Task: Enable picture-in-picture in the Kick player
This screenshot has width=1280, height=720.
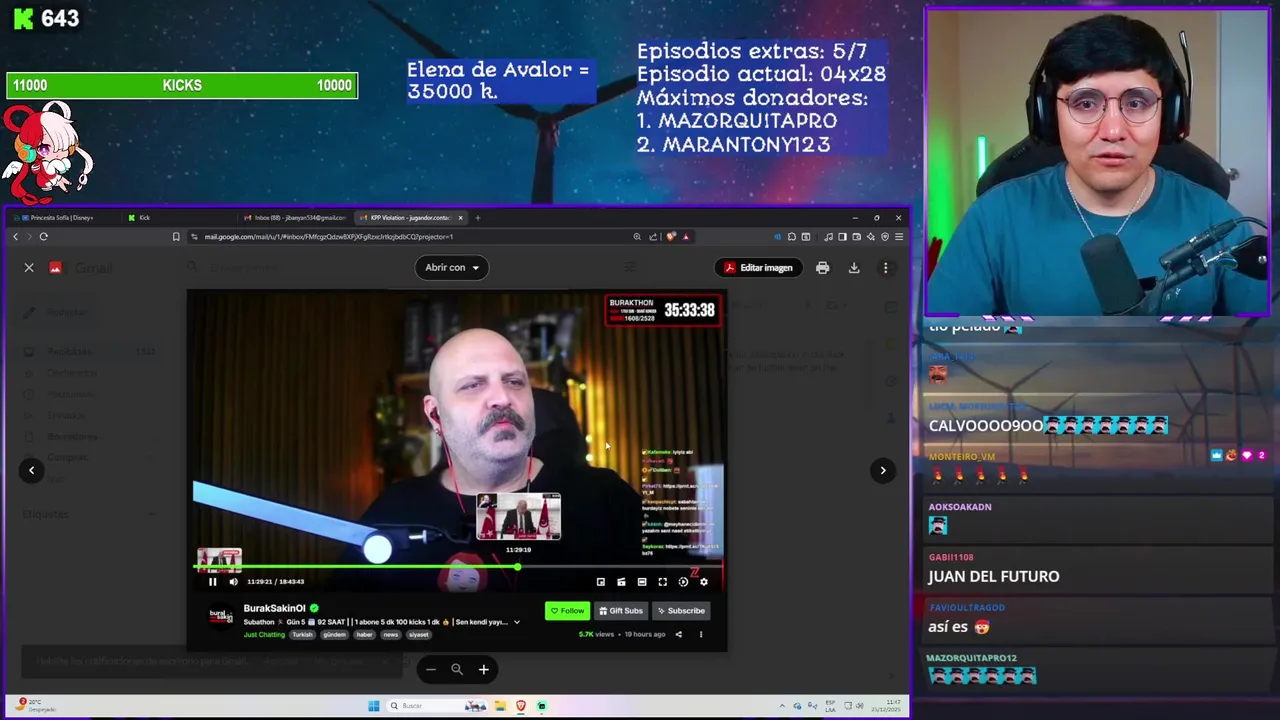Action: pos(600,582)
